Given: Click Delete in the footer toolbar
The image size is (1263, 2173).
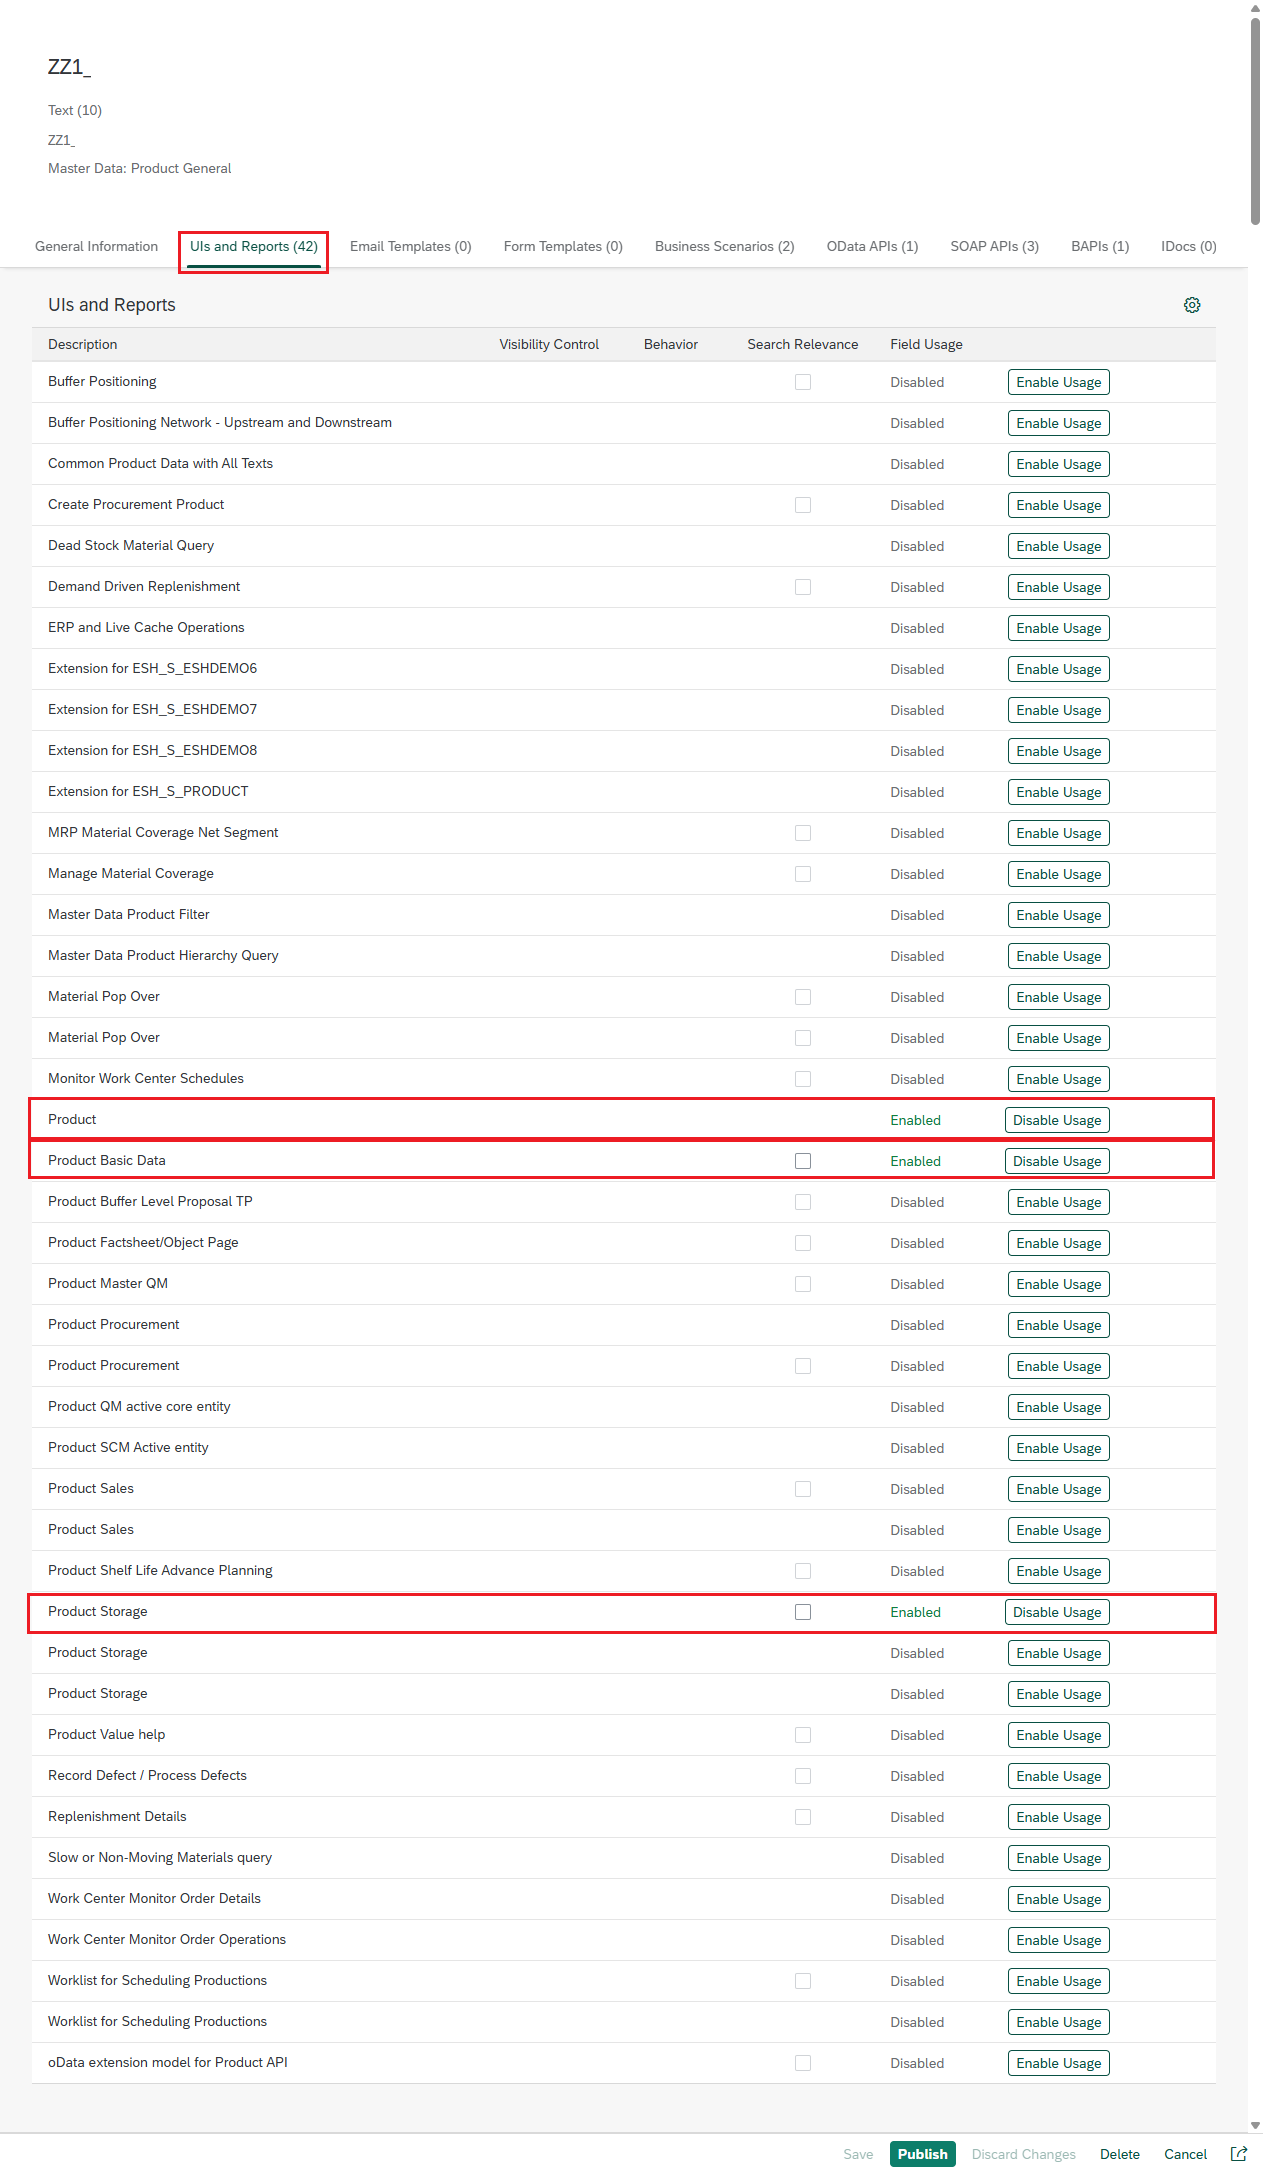Looking at the screenshot, I should [1119, 2154].
